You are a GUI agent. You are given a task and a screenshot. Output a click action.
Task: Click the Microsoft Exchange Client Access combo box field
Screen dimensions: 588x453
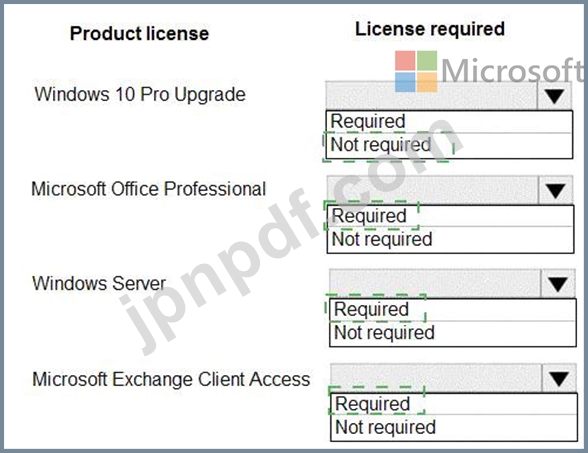[x=436, y=378]
